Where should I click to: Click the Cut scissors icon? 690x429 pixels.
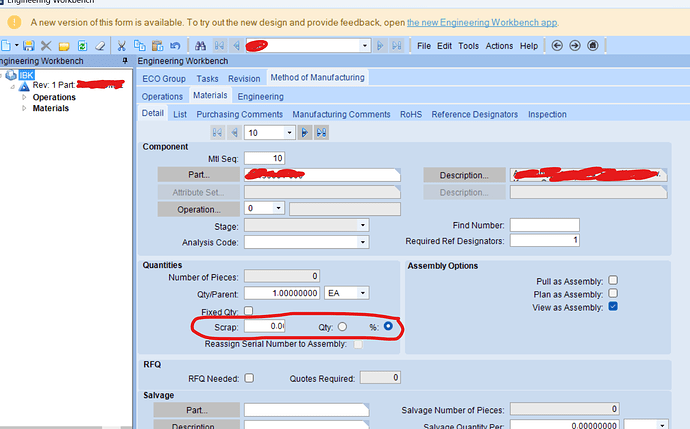pos(121,46)
